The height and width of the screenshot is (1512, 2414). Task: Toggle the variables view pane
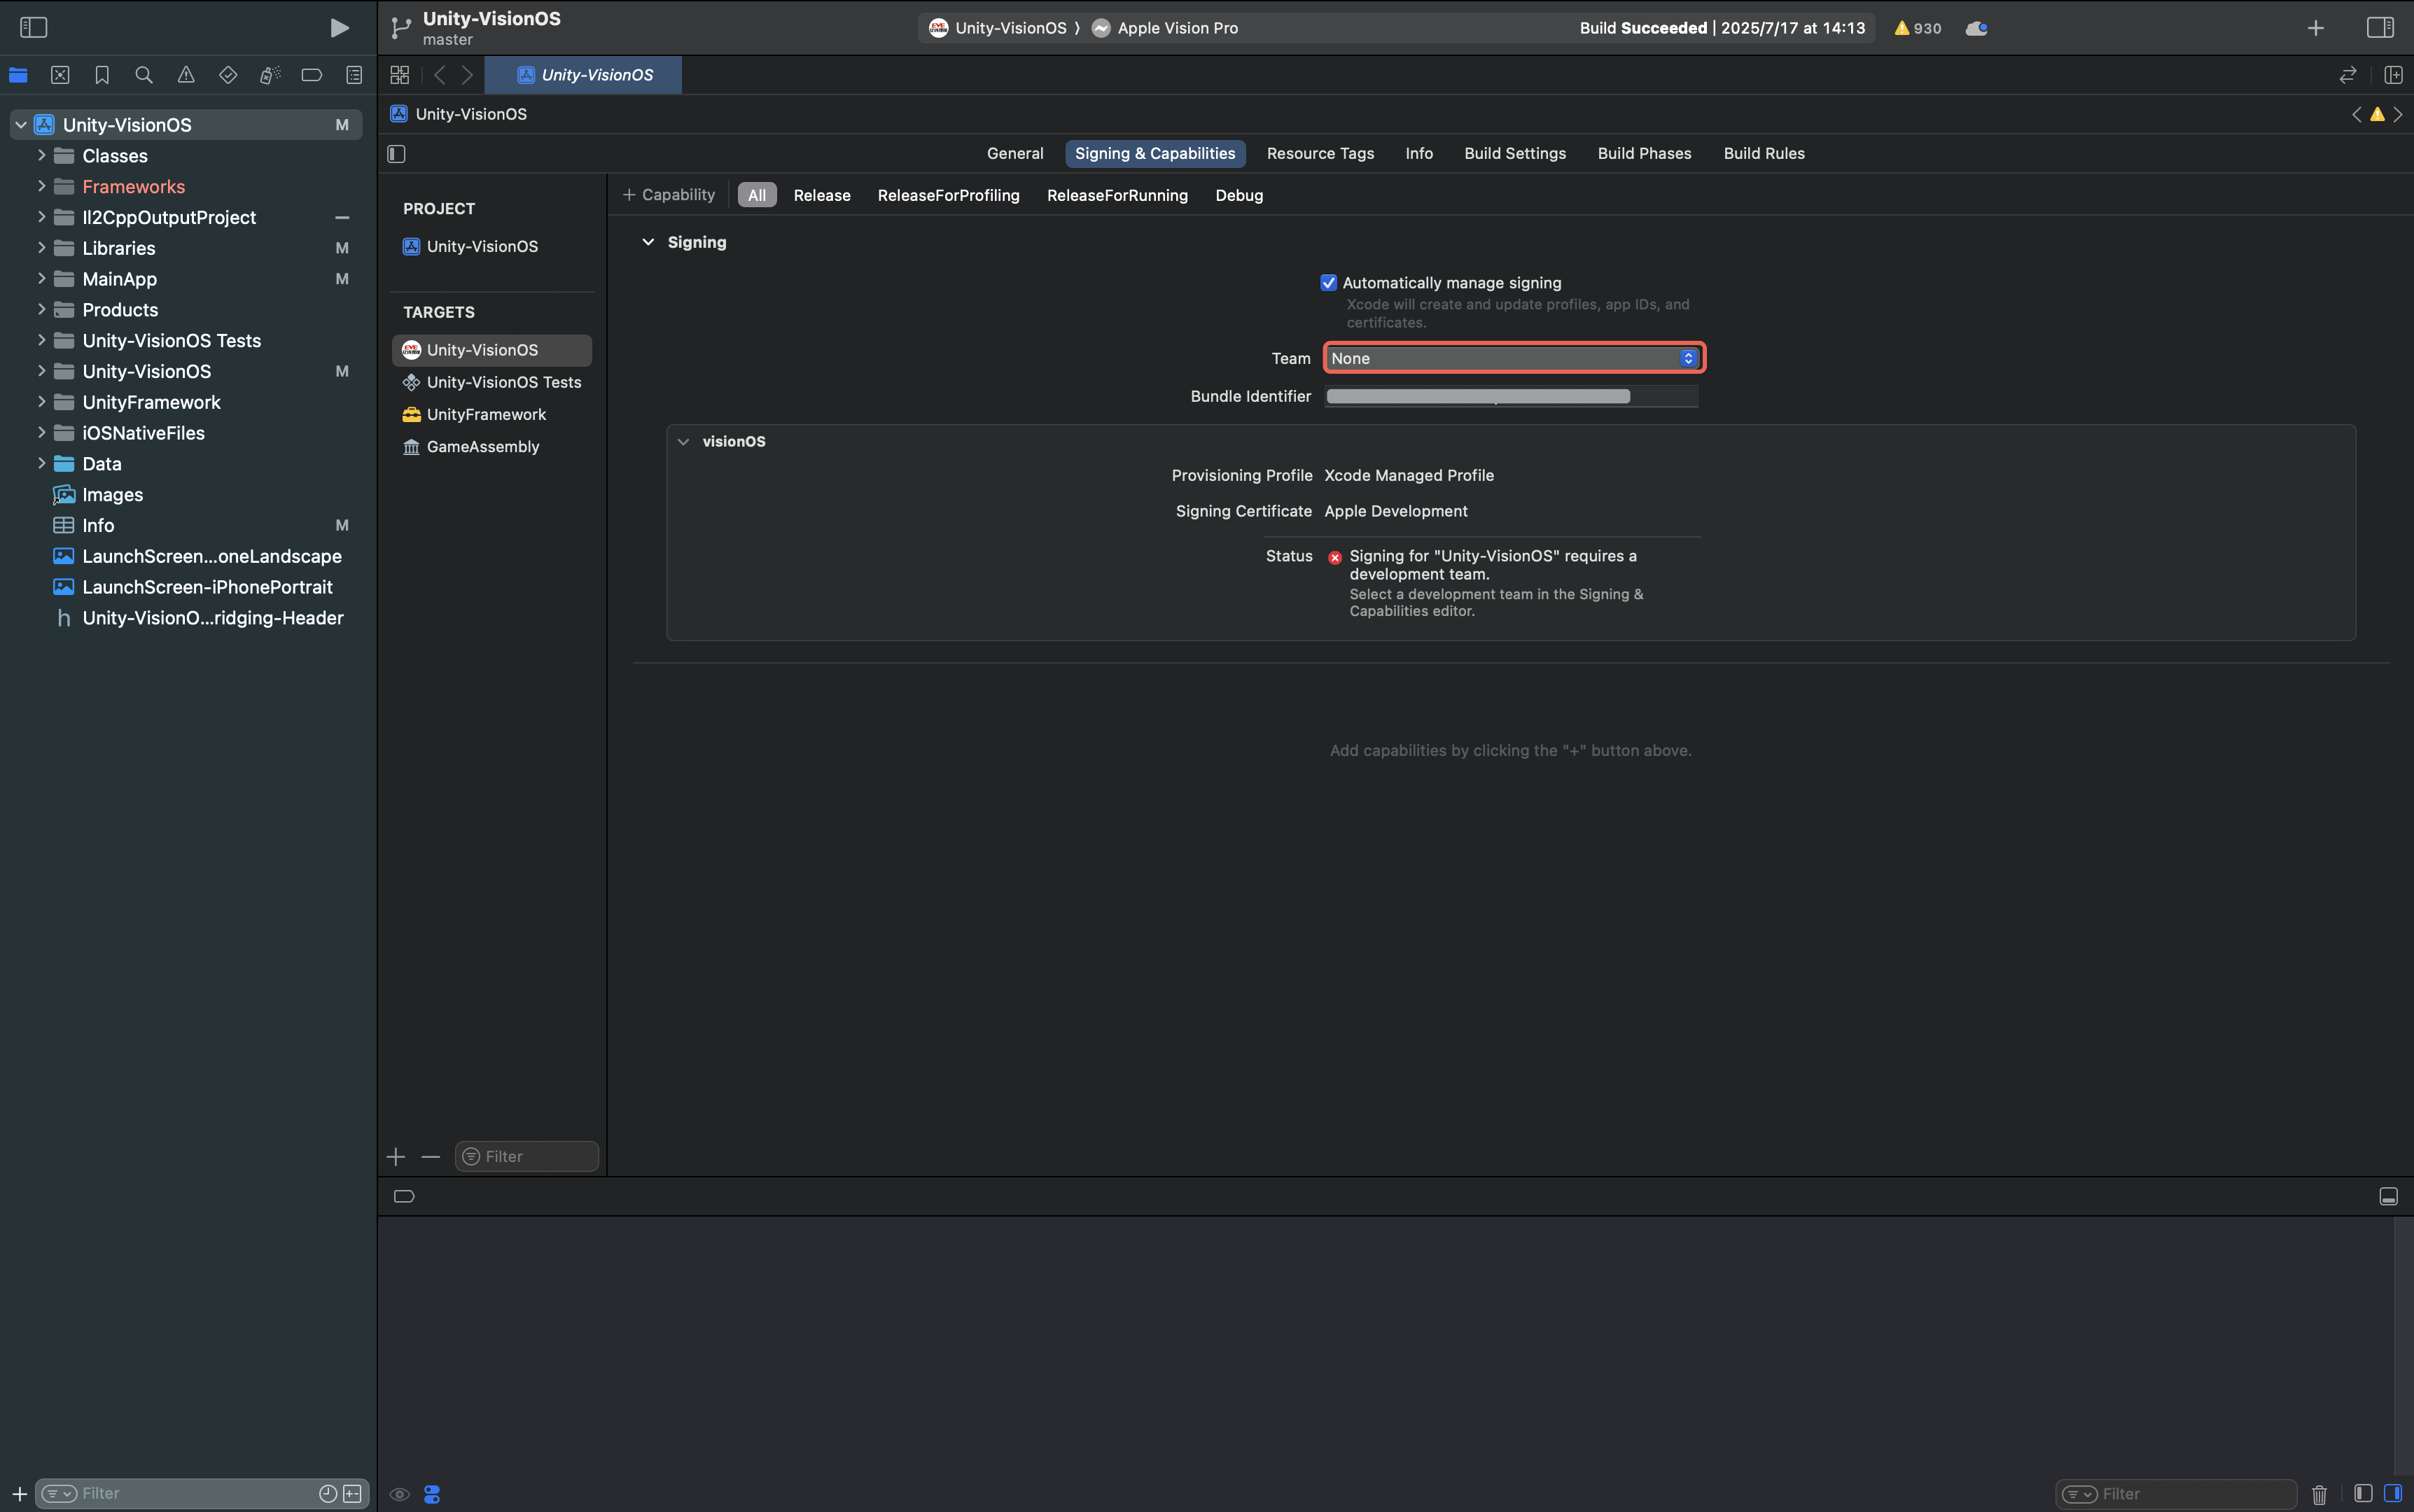pos(2363,1494)
